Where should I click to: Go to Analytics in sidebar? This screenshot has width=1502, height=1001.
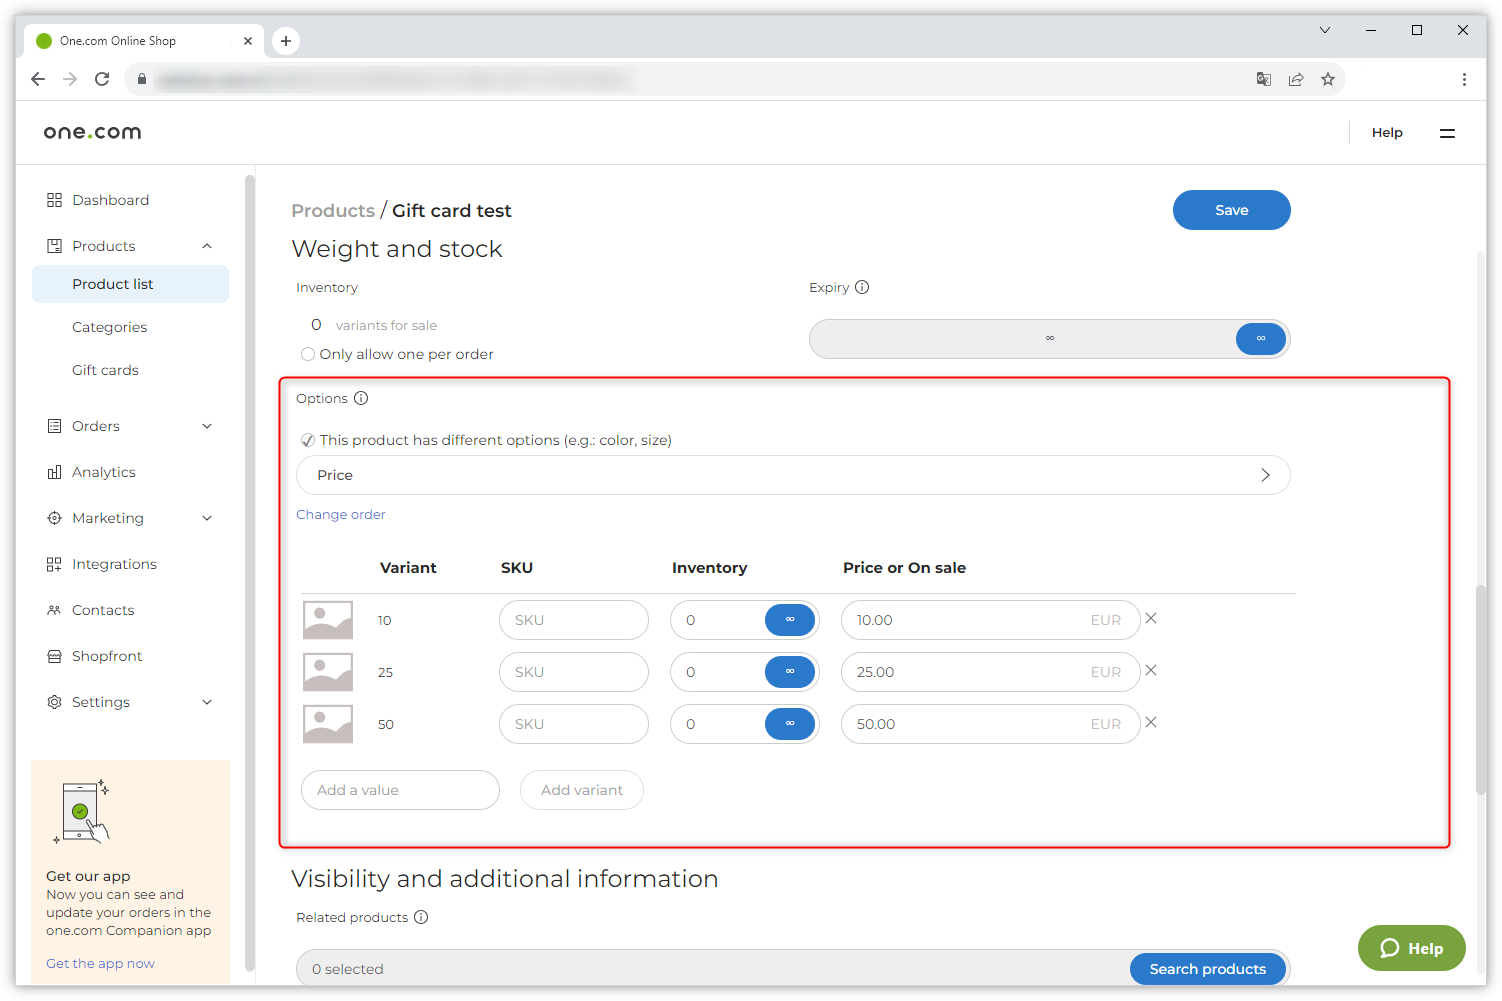(104, 472)
